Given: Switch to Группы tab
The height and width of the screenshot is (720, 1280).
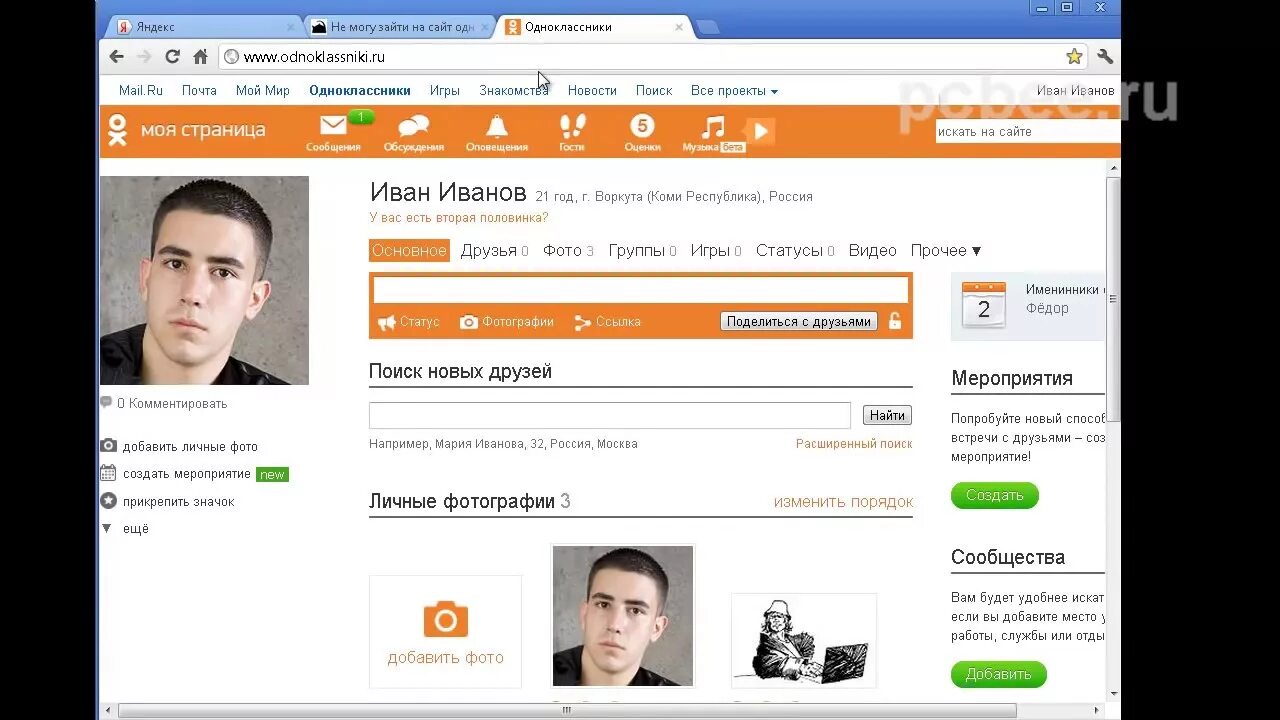Looking at the screenshot, I should click(642, 251).
